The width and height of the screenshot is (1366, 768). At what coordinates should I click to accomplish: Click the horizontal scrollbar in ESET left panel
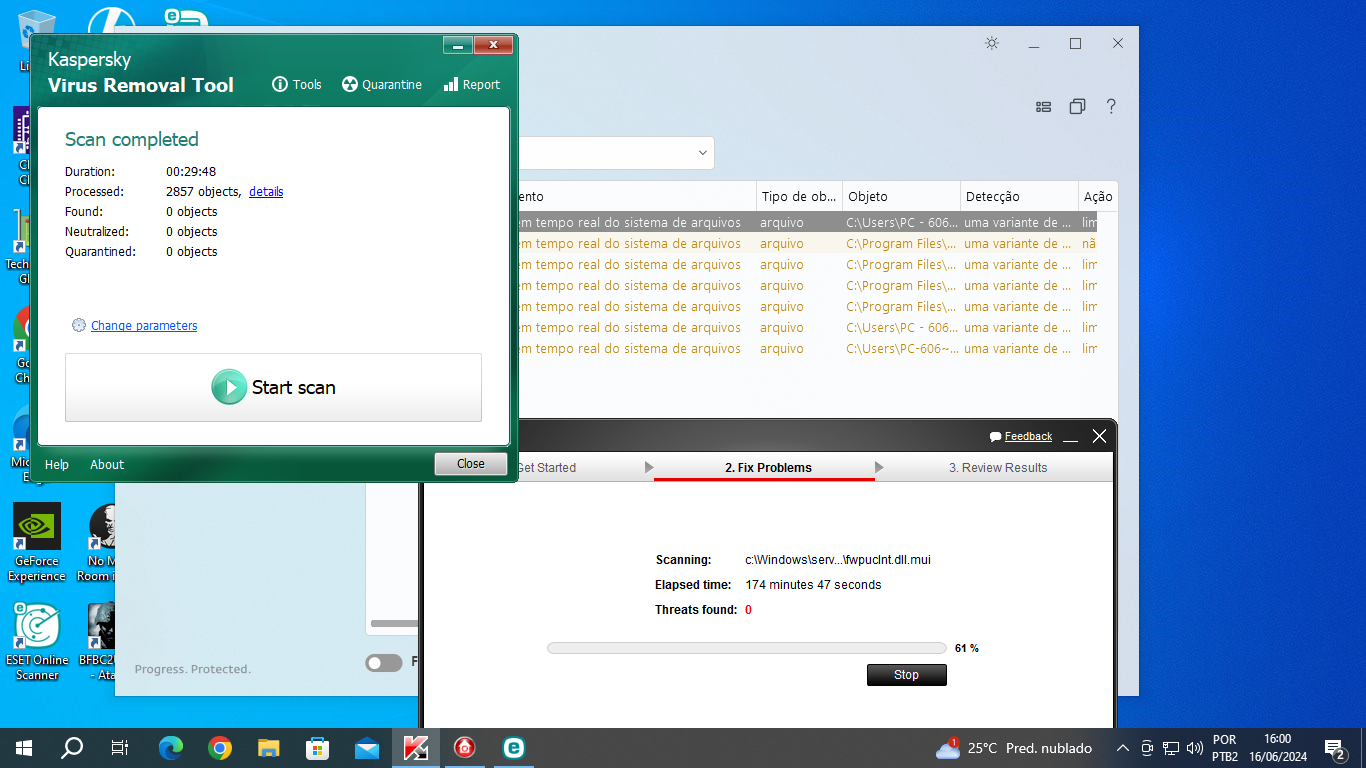[394, 624]
